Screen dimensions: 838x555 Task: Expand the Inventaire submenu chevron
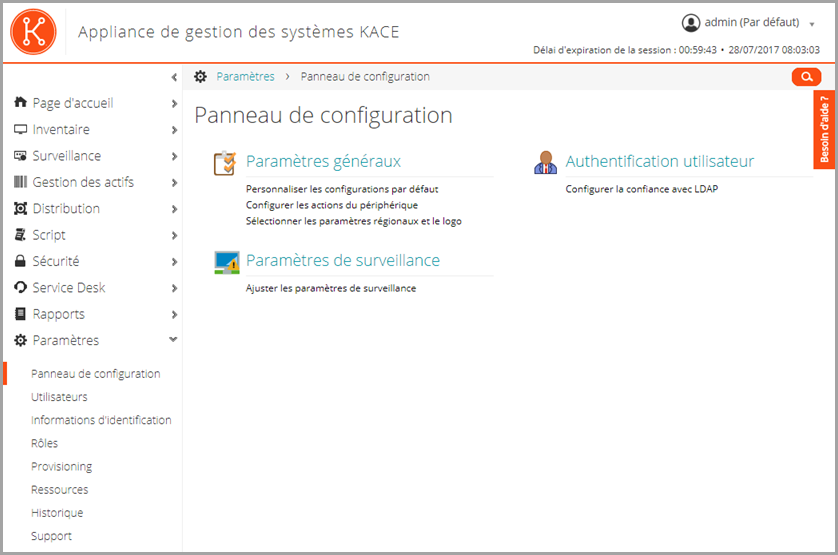[x=174, y=130]
